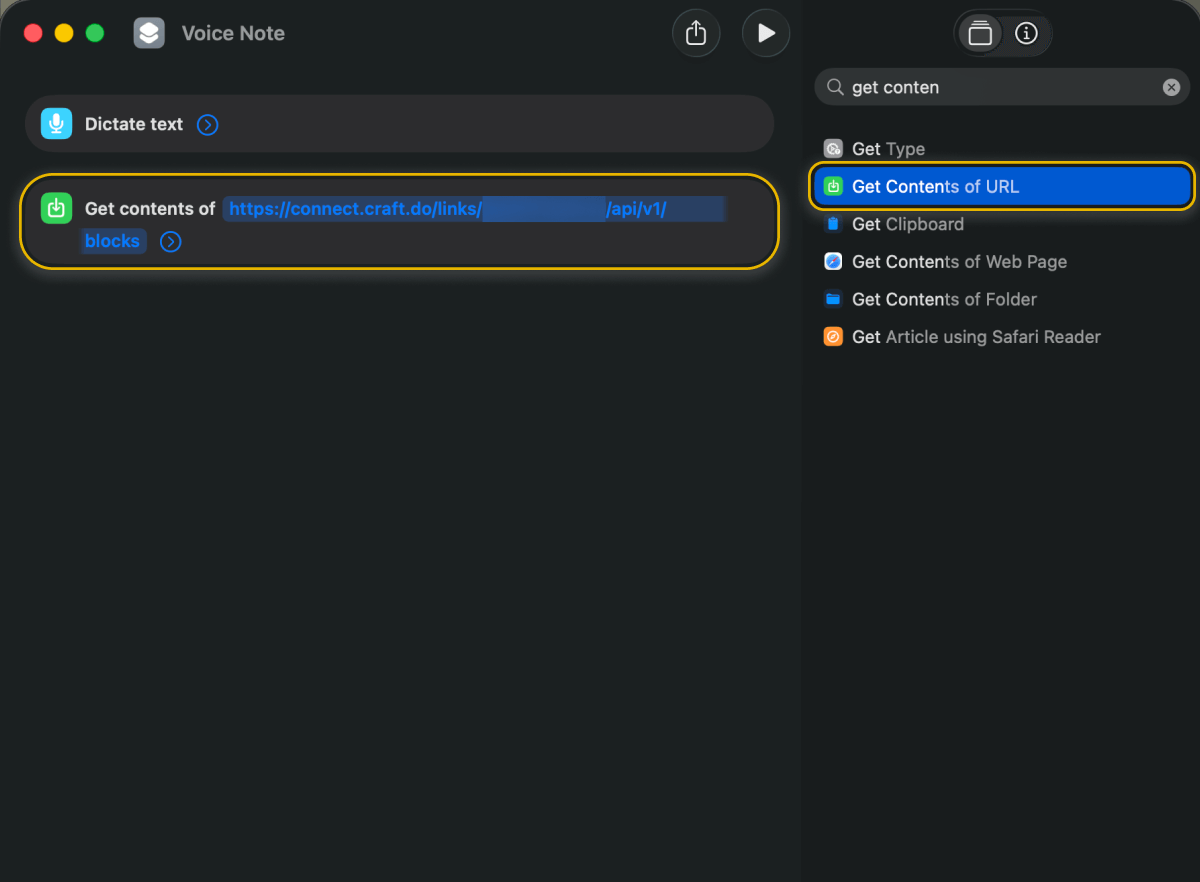Click the Voice Note shortcut icon in titlebar

(148, 32)
